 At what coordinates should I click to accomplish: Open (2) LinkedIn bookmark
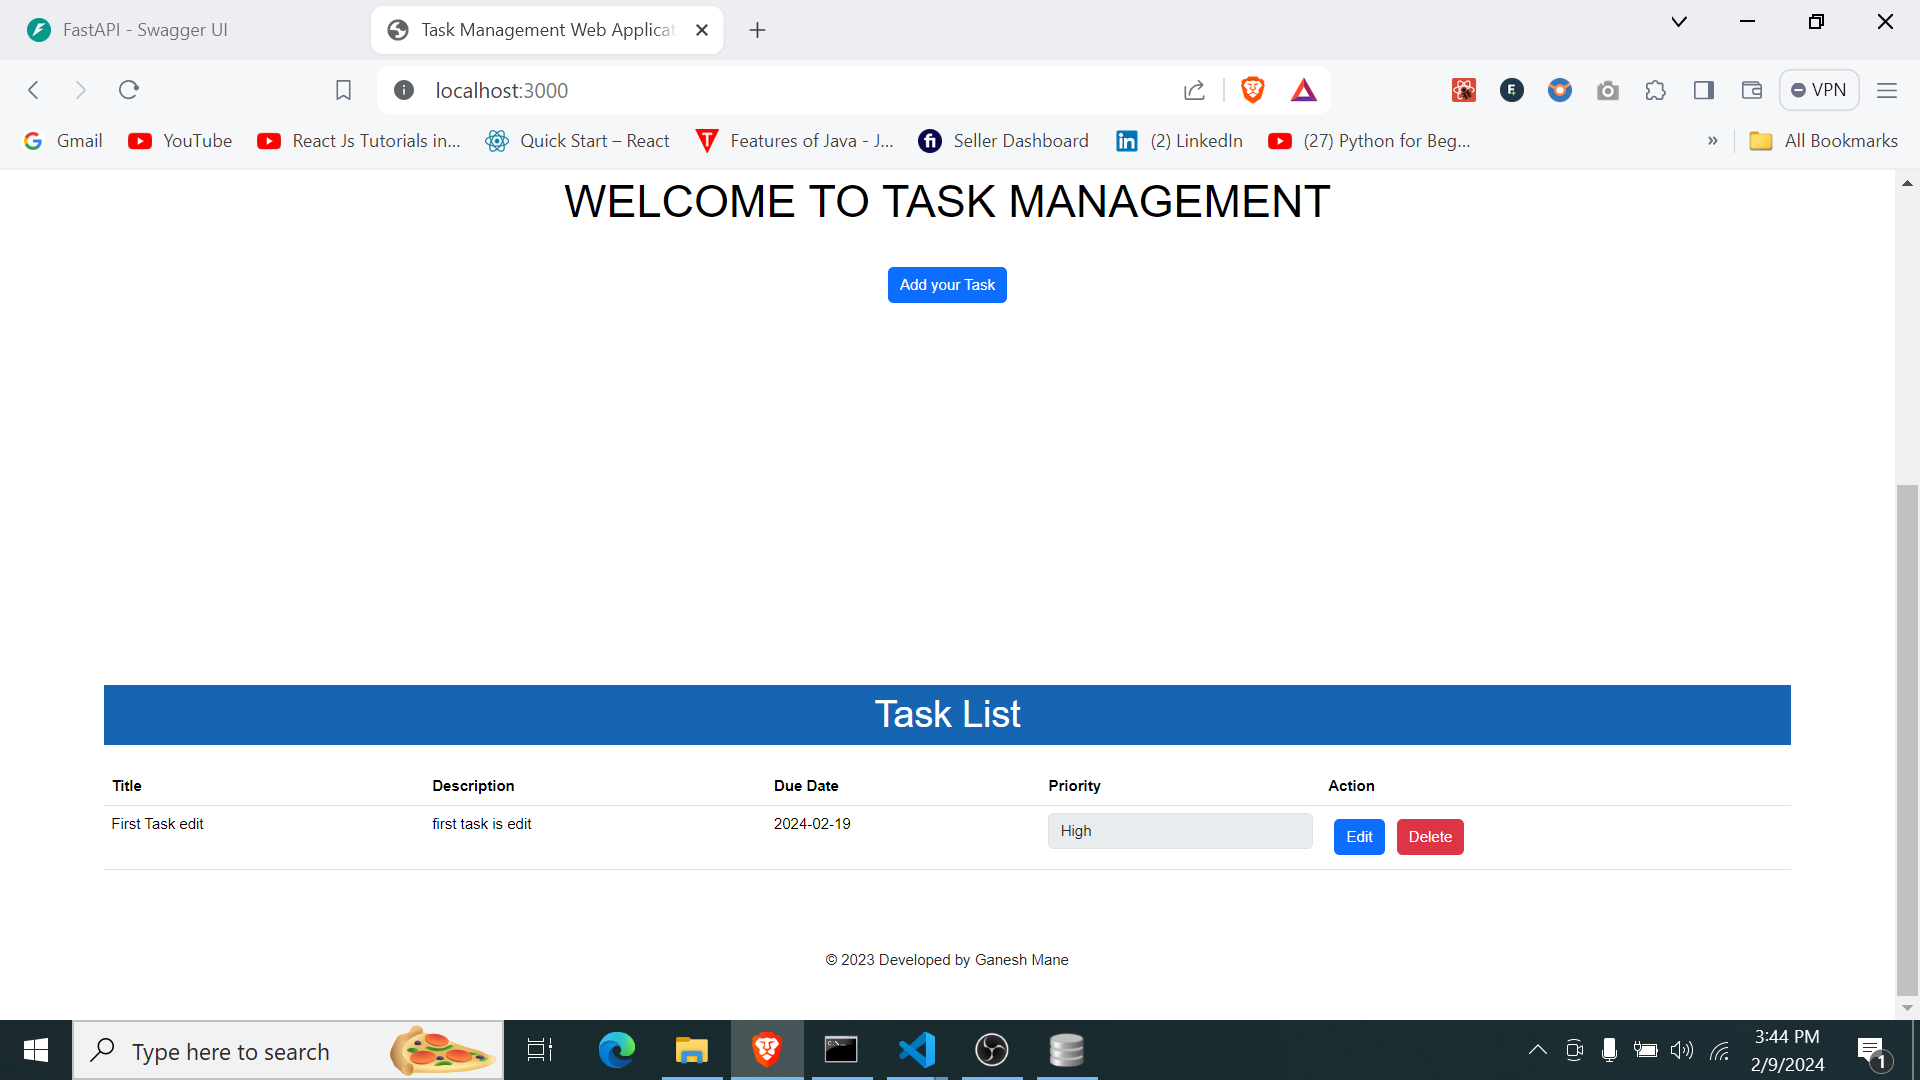(1180, 141)
